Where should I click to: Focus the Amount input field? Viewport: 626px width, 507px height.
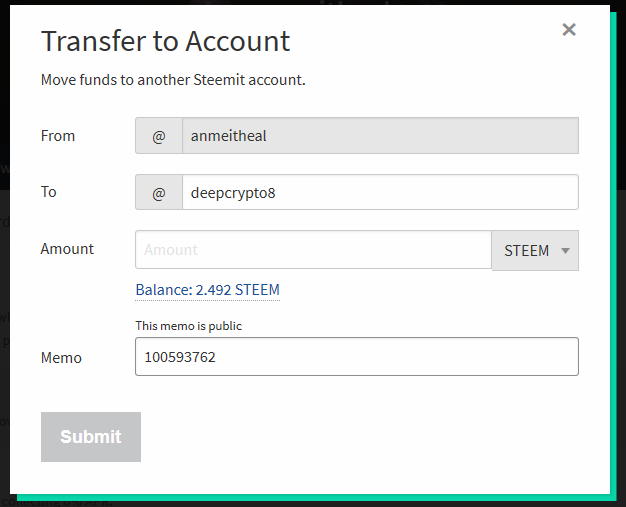[x=313, y=250]
